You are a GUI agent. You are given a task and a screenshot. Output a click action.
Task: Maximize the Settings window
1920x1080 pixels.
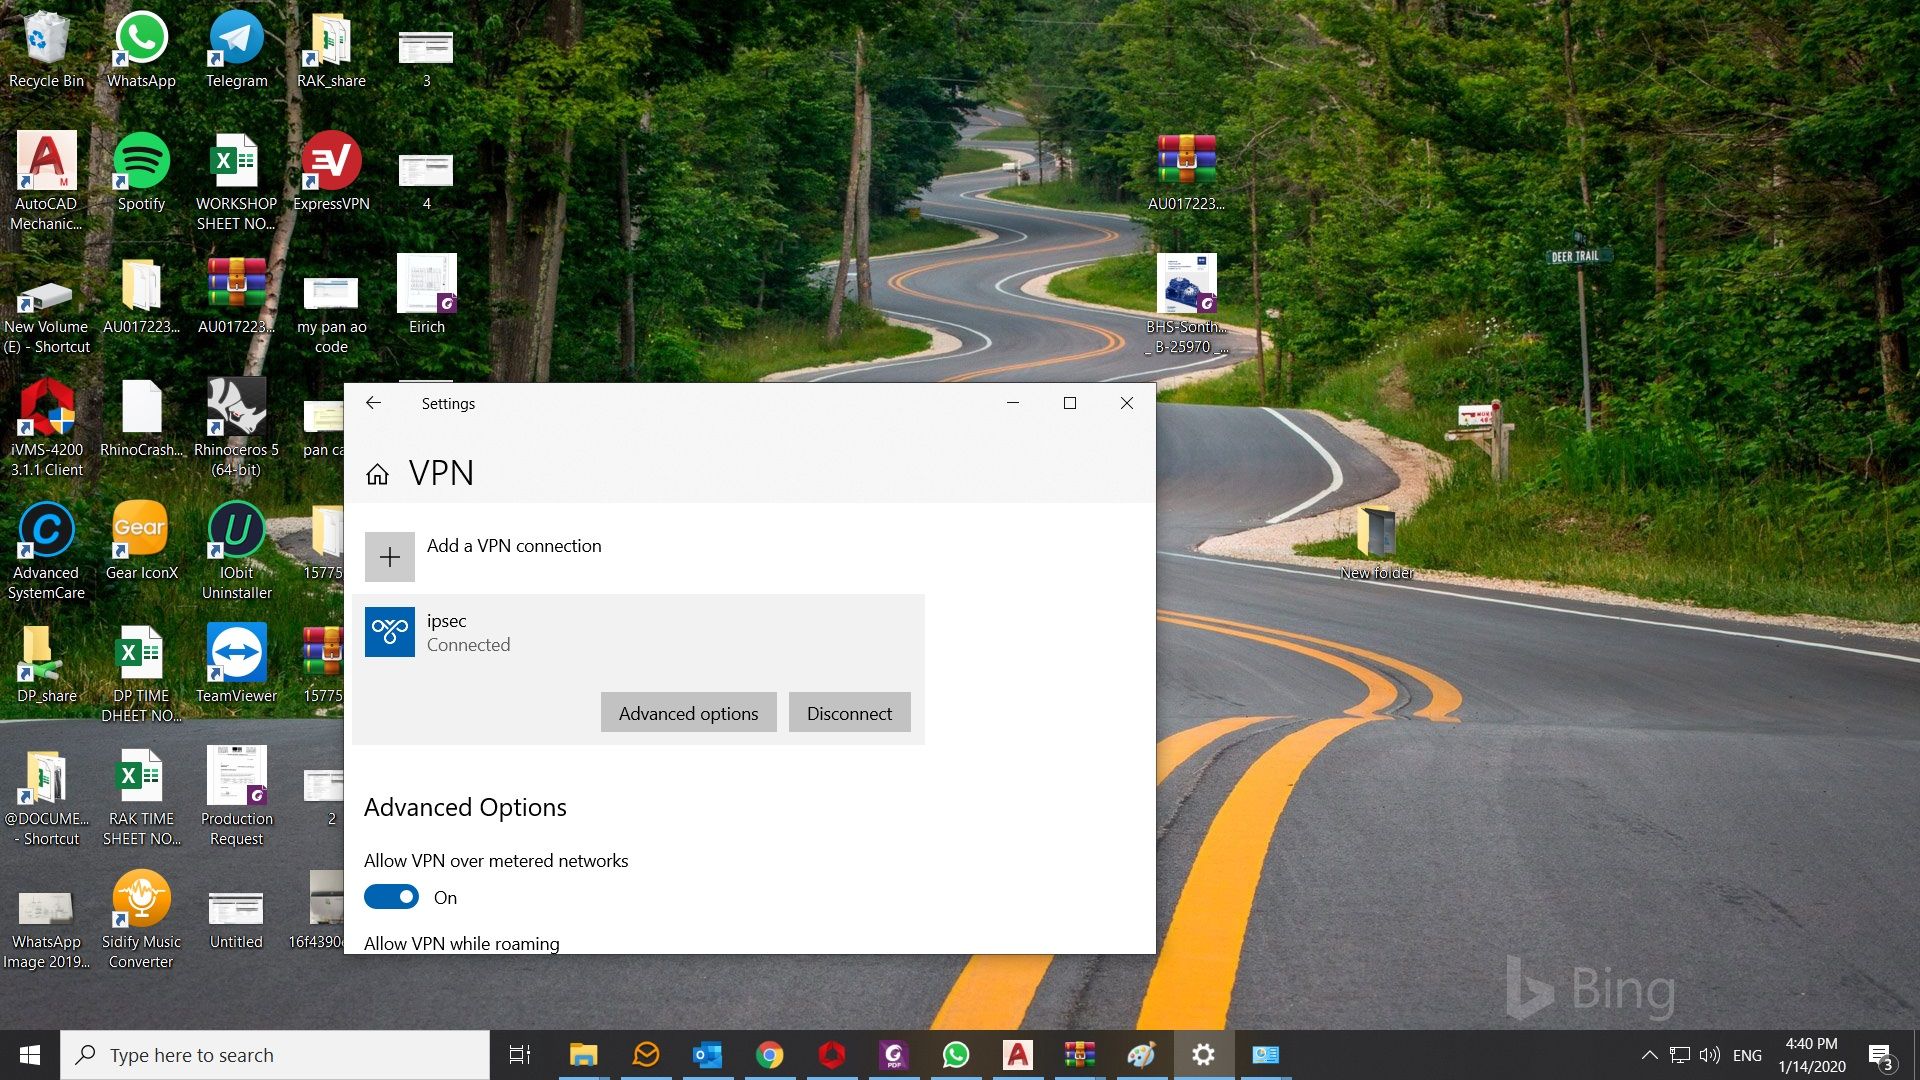(x=1070, y=403)
